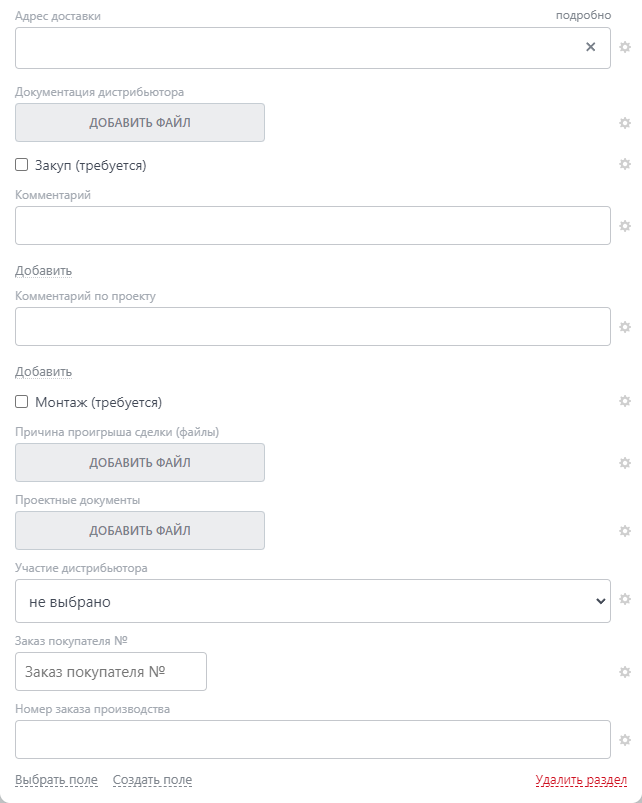Click Создать поле link
642x803 pixels.
(x=152, y=780)
